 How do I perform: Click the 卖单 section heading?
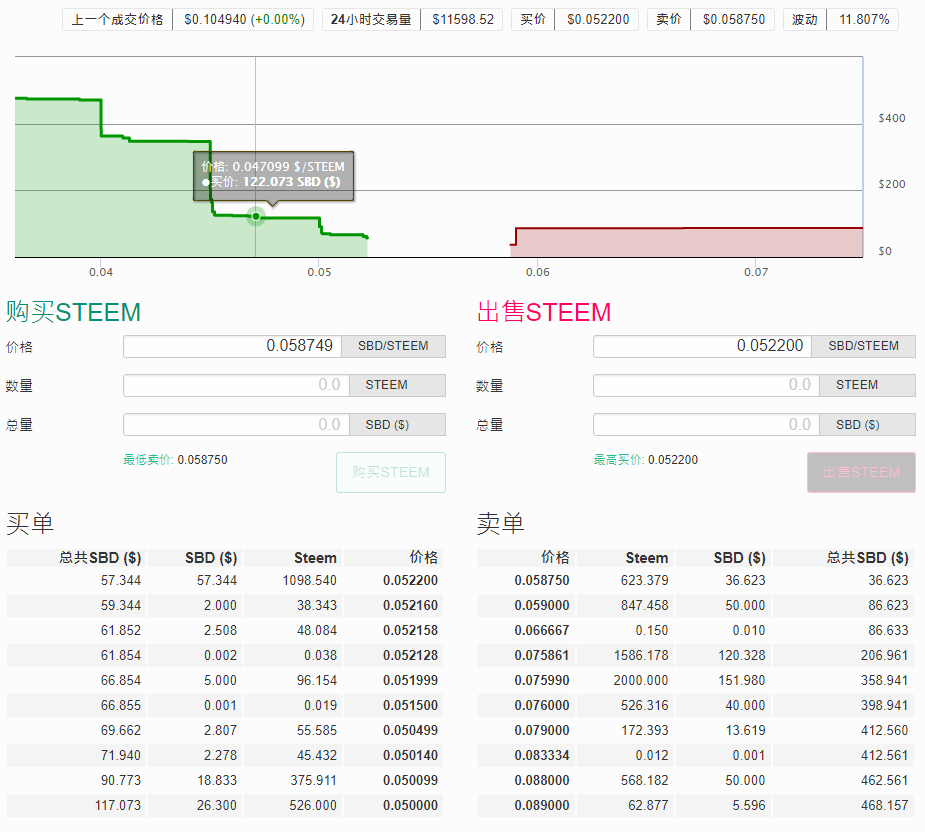500,523
